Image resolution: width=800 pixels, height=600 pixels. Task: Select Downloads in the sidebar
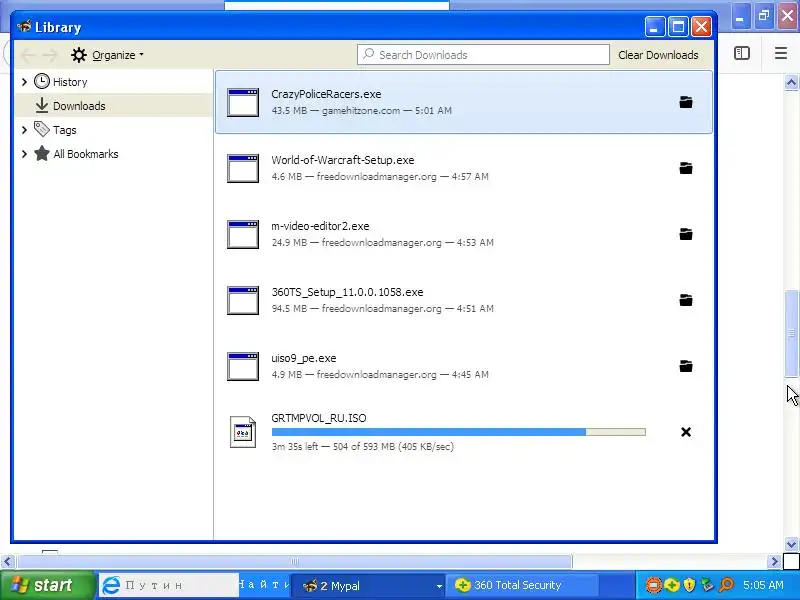coord(79,106)
